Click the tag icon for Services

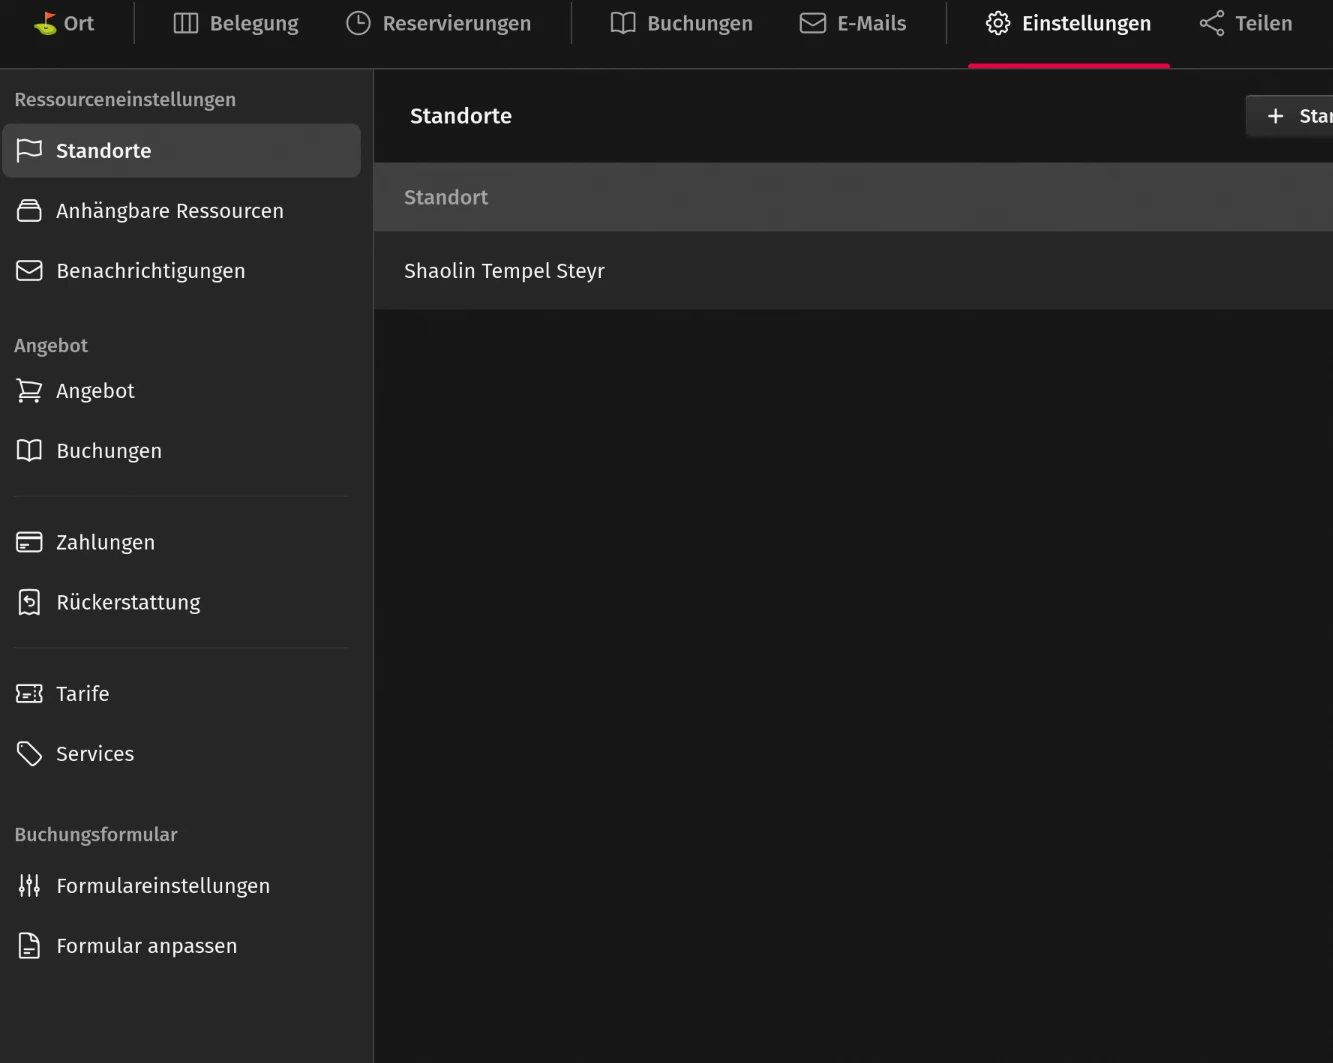(x=30, y=753)
